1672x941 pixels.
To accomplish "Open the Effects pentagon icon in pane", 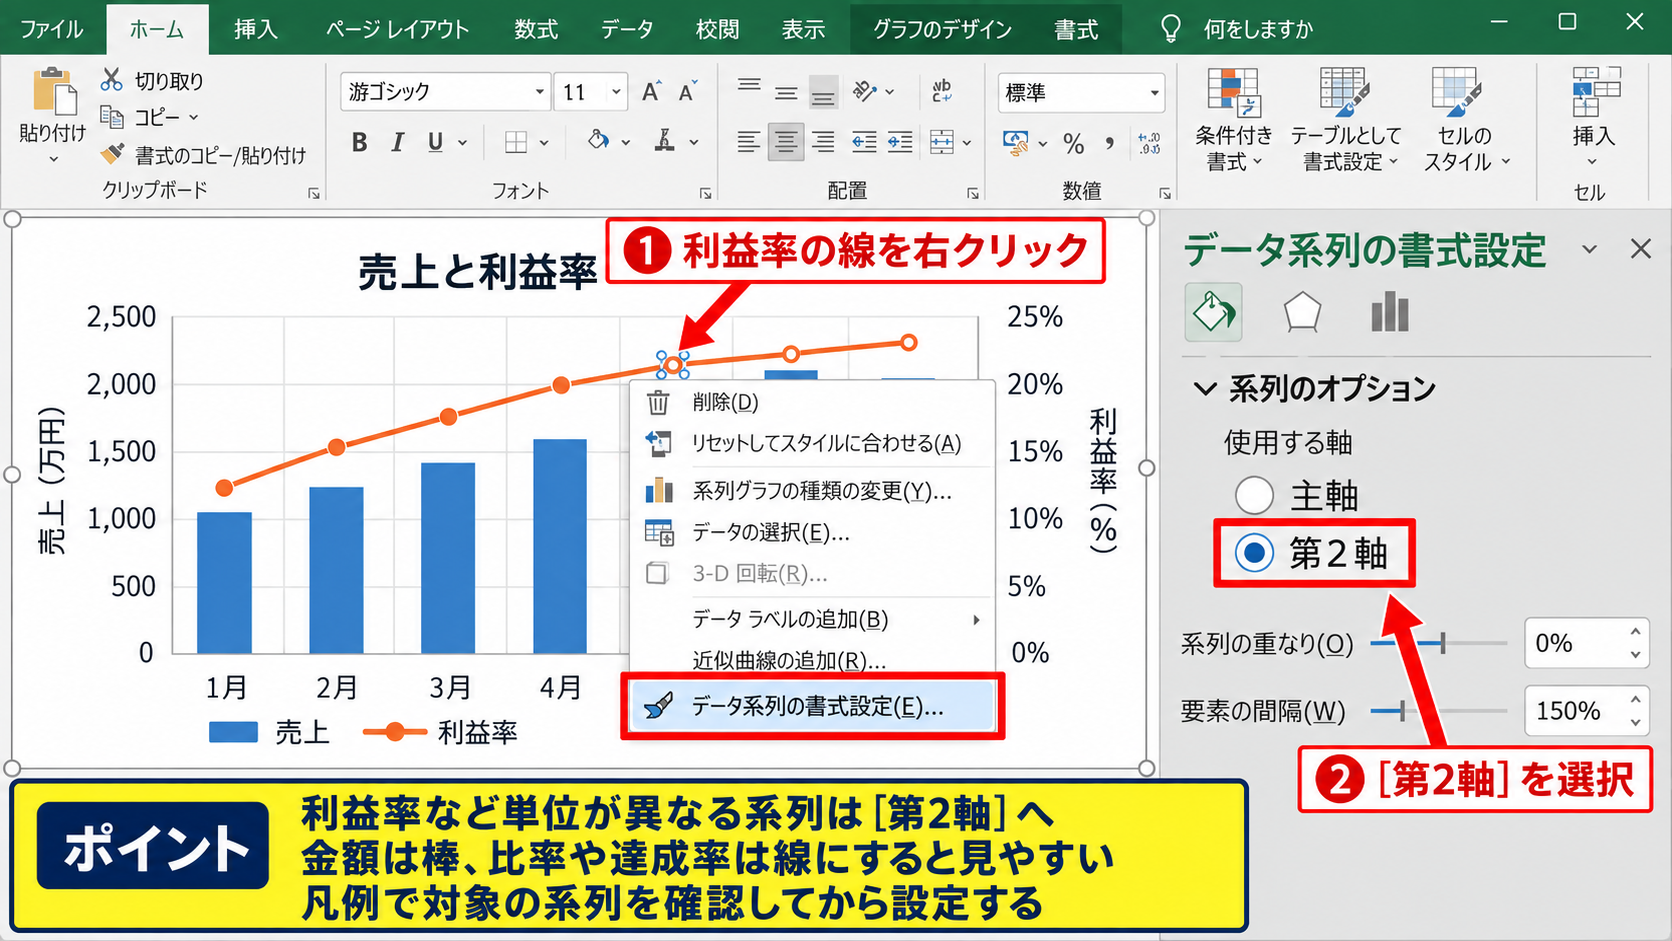I will click(x=1302, y=313).
